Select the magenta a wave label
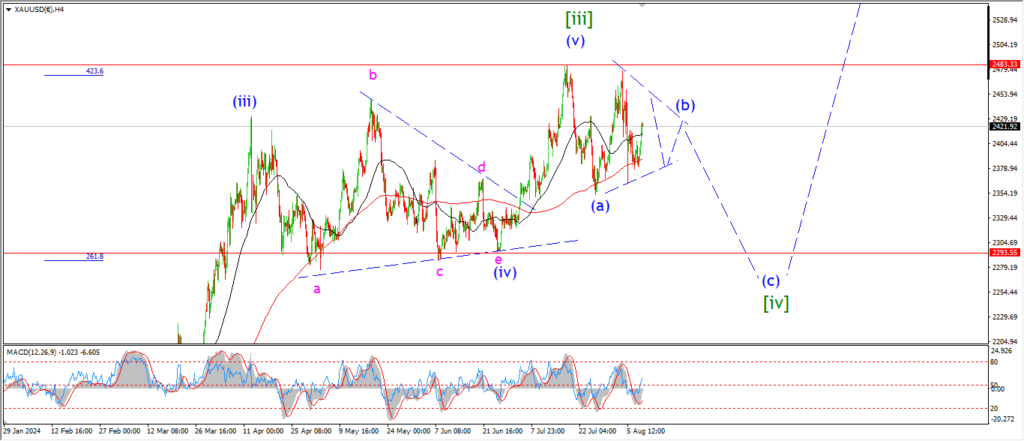Image resolution: width=1024 pixels, height=441 pixels. coord(317,289)
